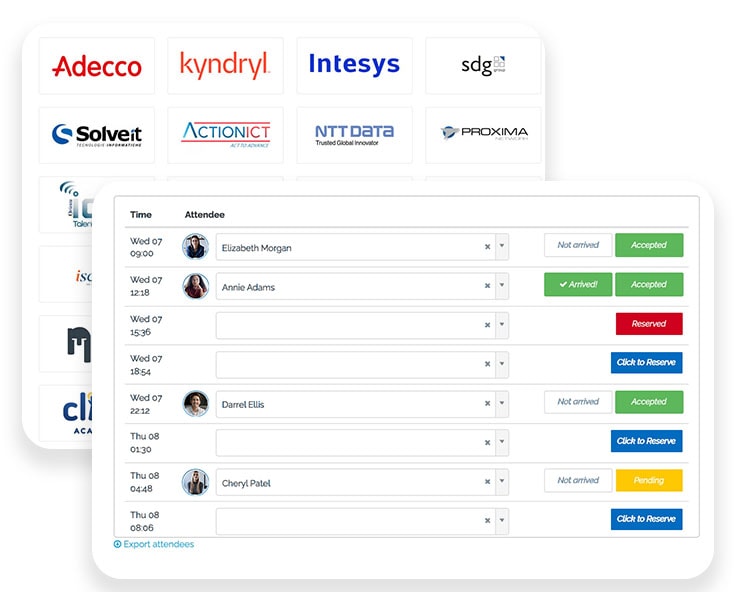Click Accepted button for Elizabeth Morgan
Viewport: 738px width, 592px height.
click(x=649, y=245)
